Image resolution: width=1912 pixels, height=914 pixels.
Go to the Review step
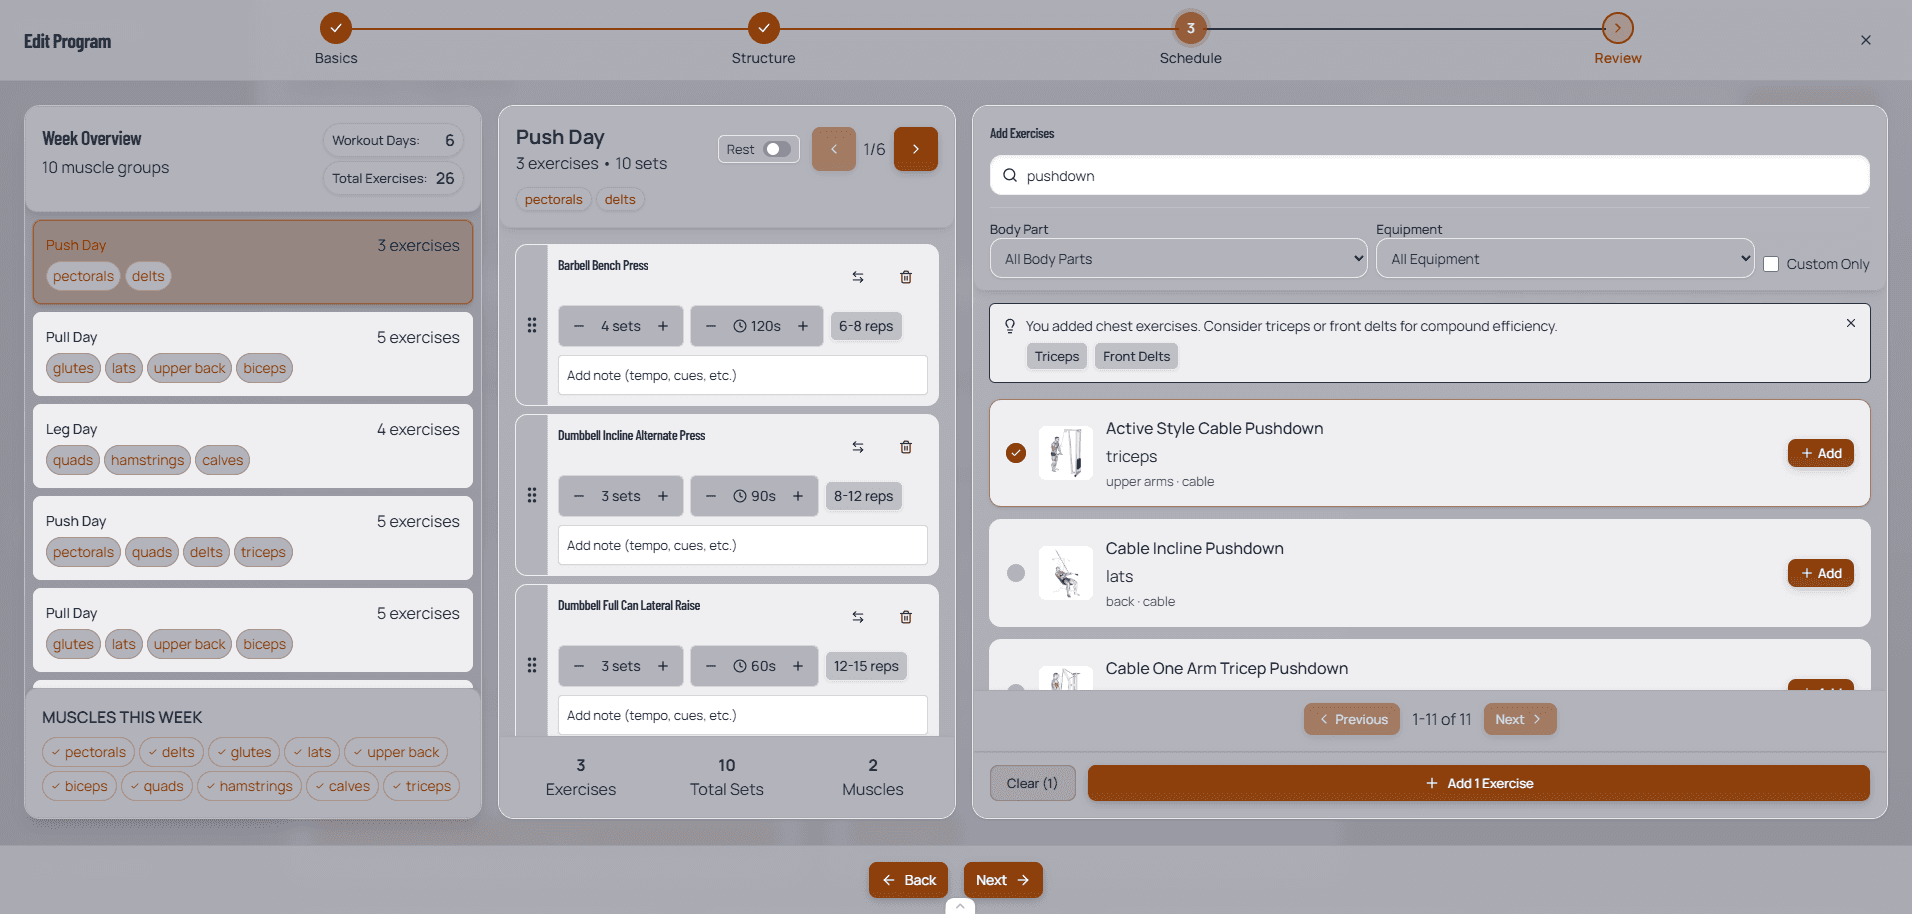coord(1617,28)
